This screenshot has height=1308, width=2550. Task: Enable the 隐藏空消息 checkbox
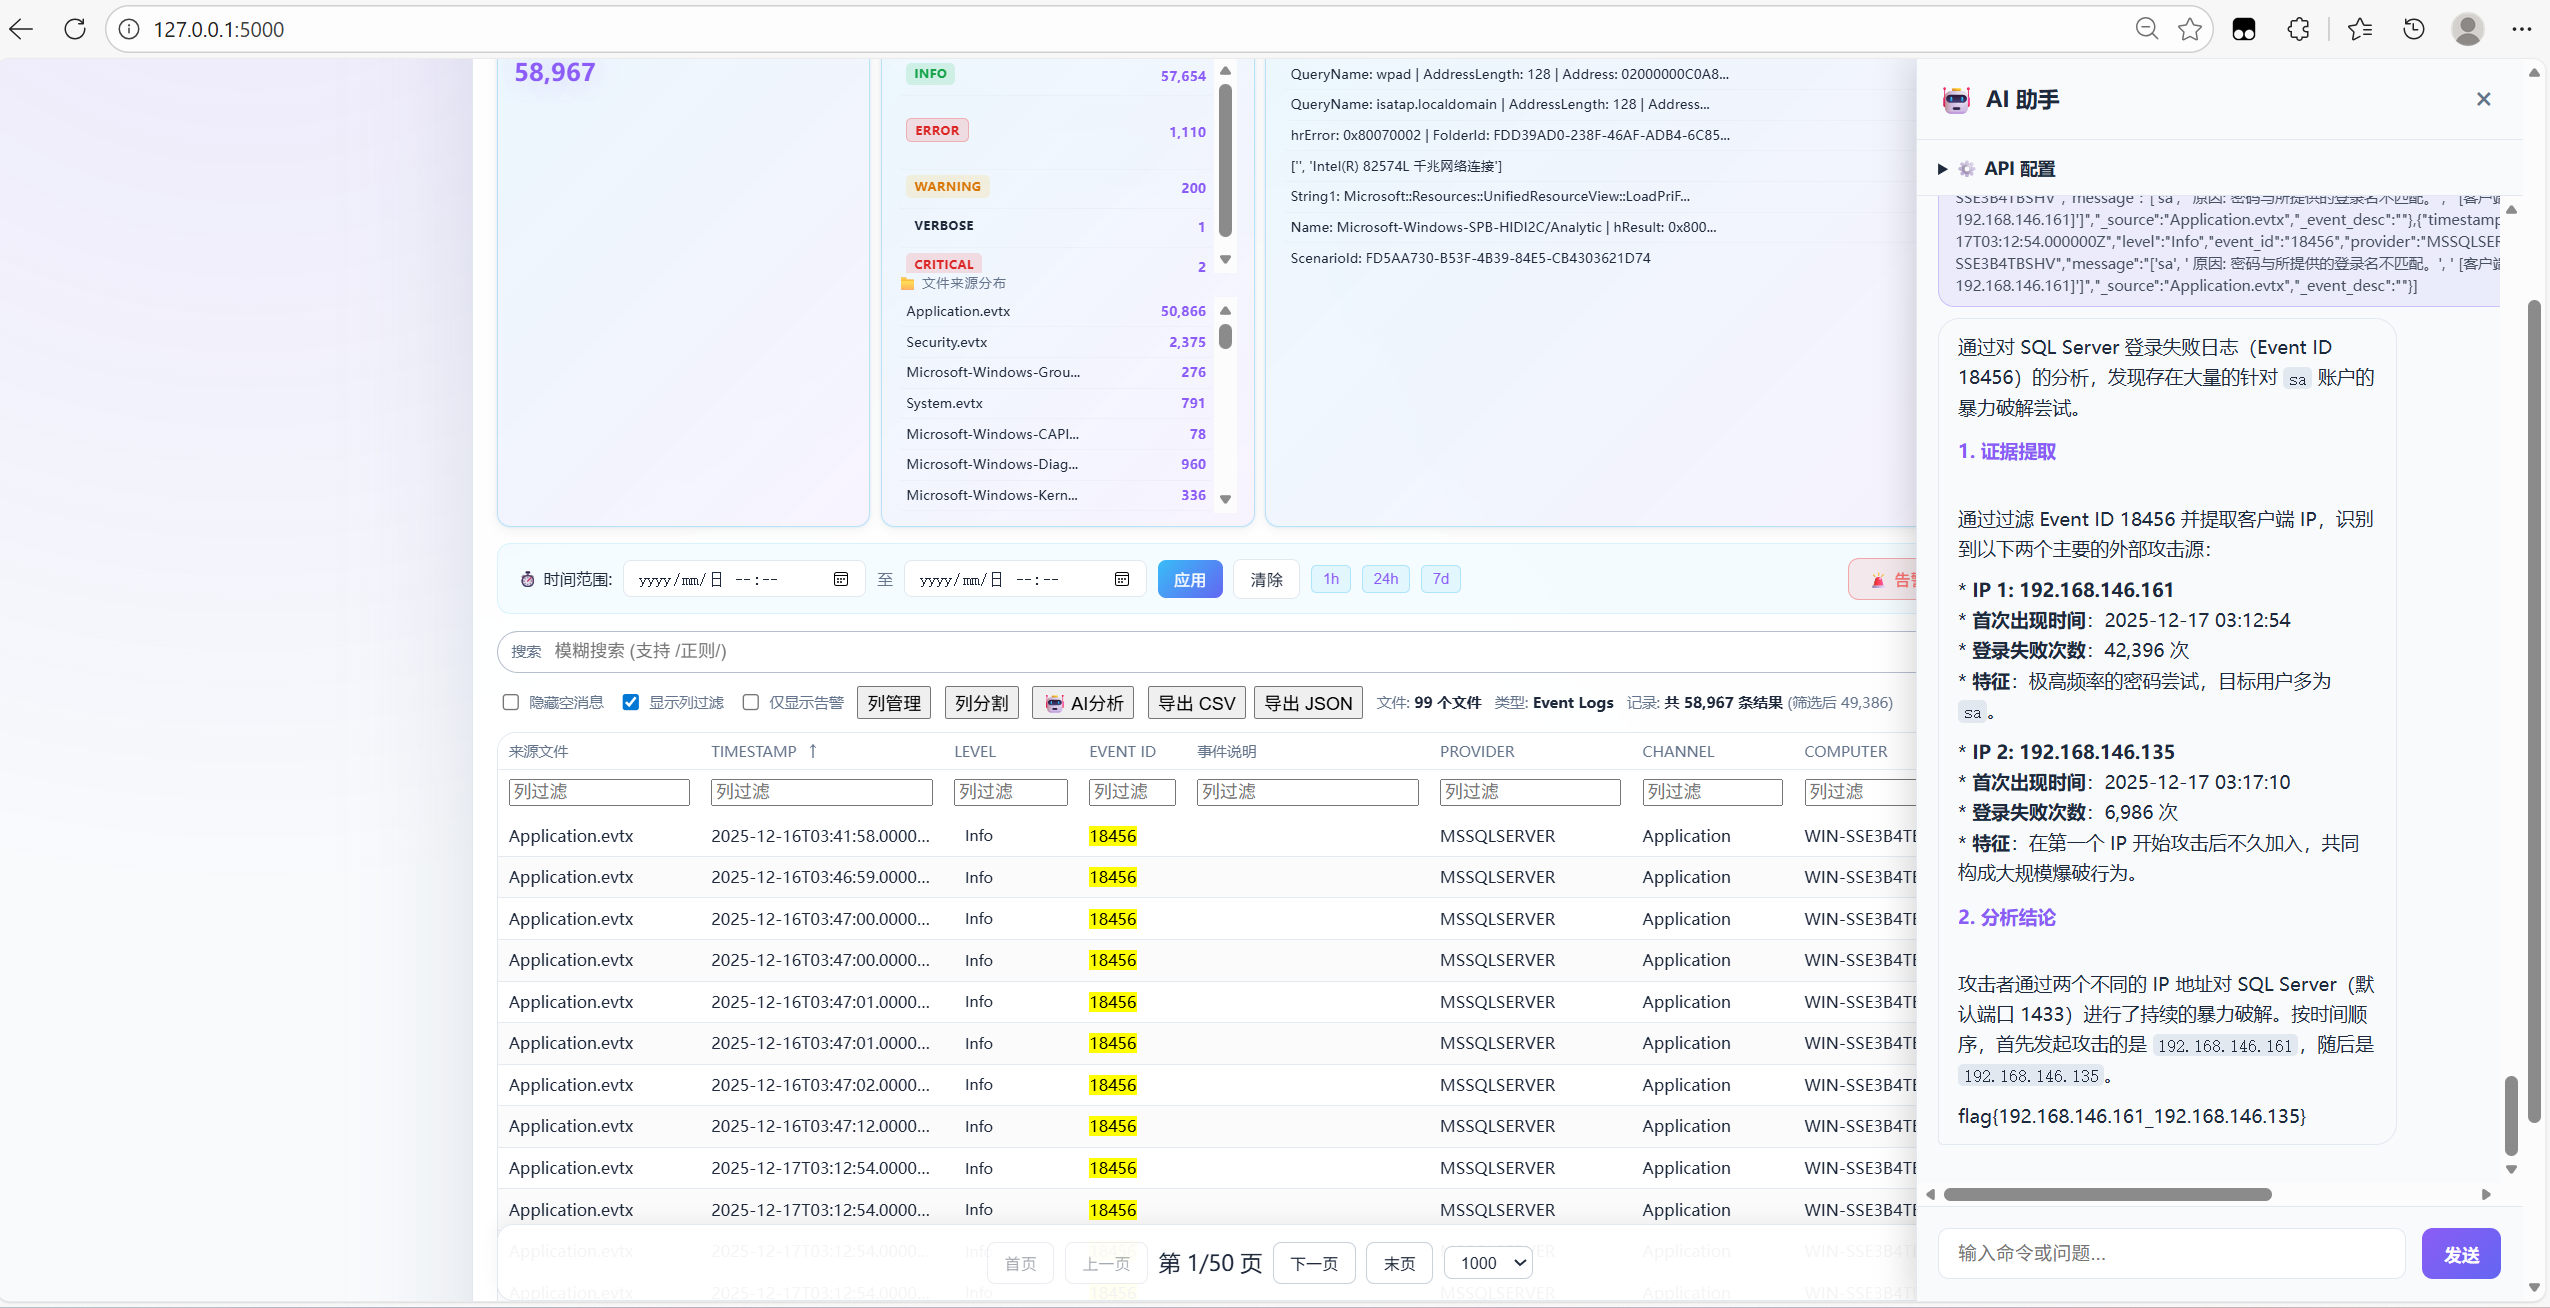coord(511,702)
